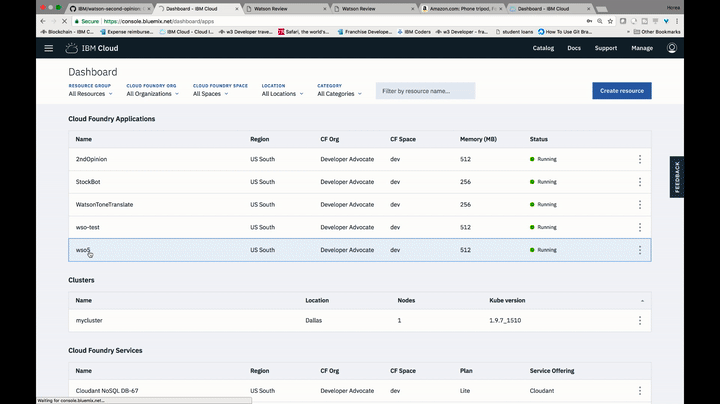This screenshot has width=720, height=404.
Task: Open the Support menu item
Action: point(606,48)
